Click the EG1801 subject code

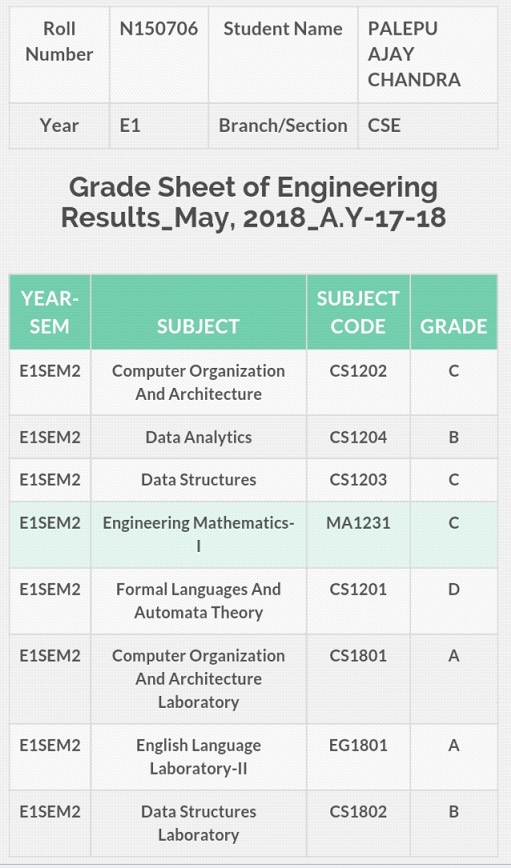358,745
